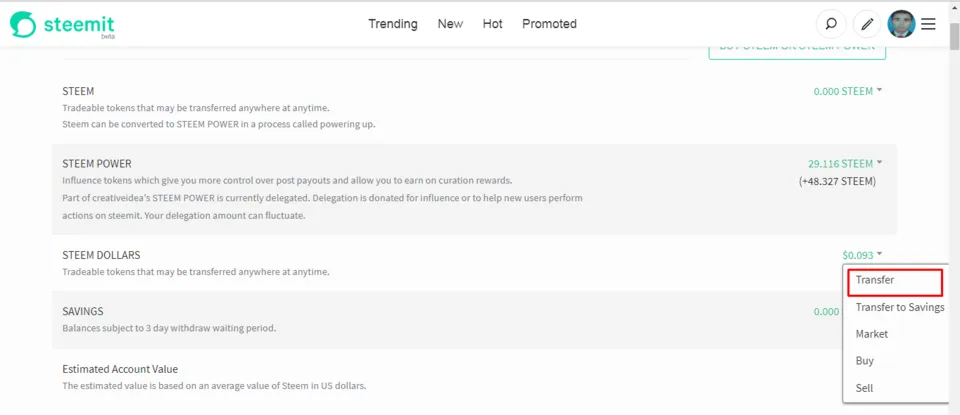Go to the Trending tab
This screenshot has height=415, width=960.
click(393, 24)
